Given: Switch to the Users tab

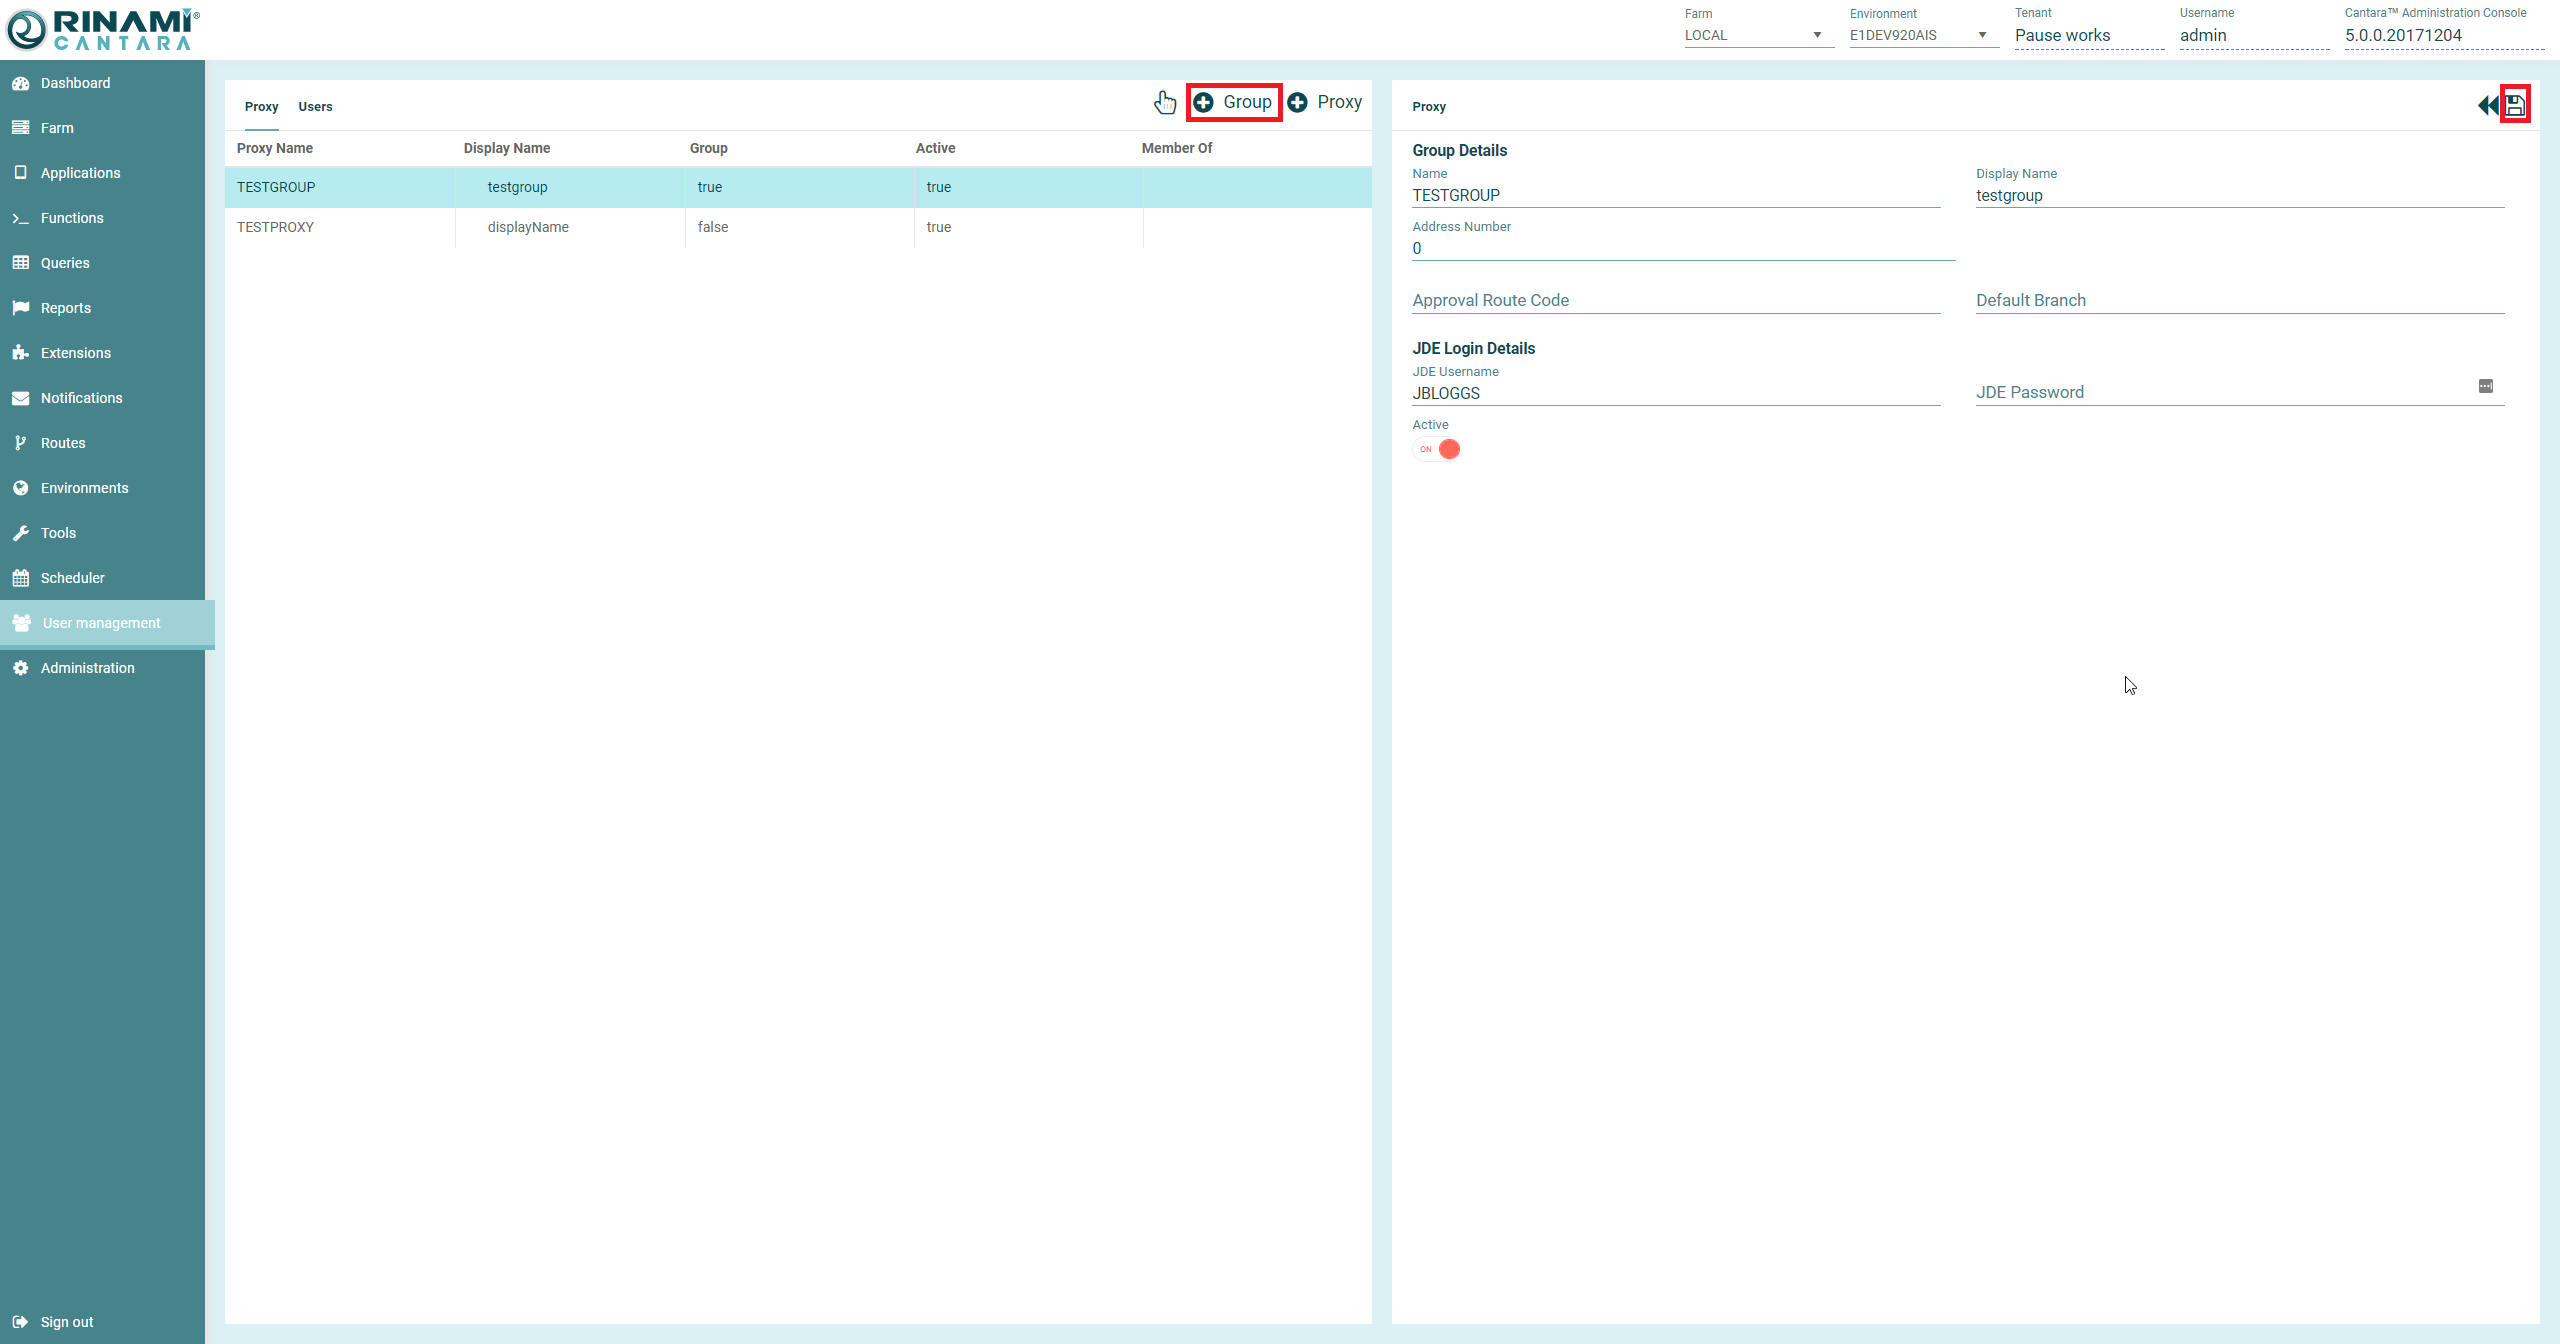Looking at the screenshot, I should coord(314,106).
